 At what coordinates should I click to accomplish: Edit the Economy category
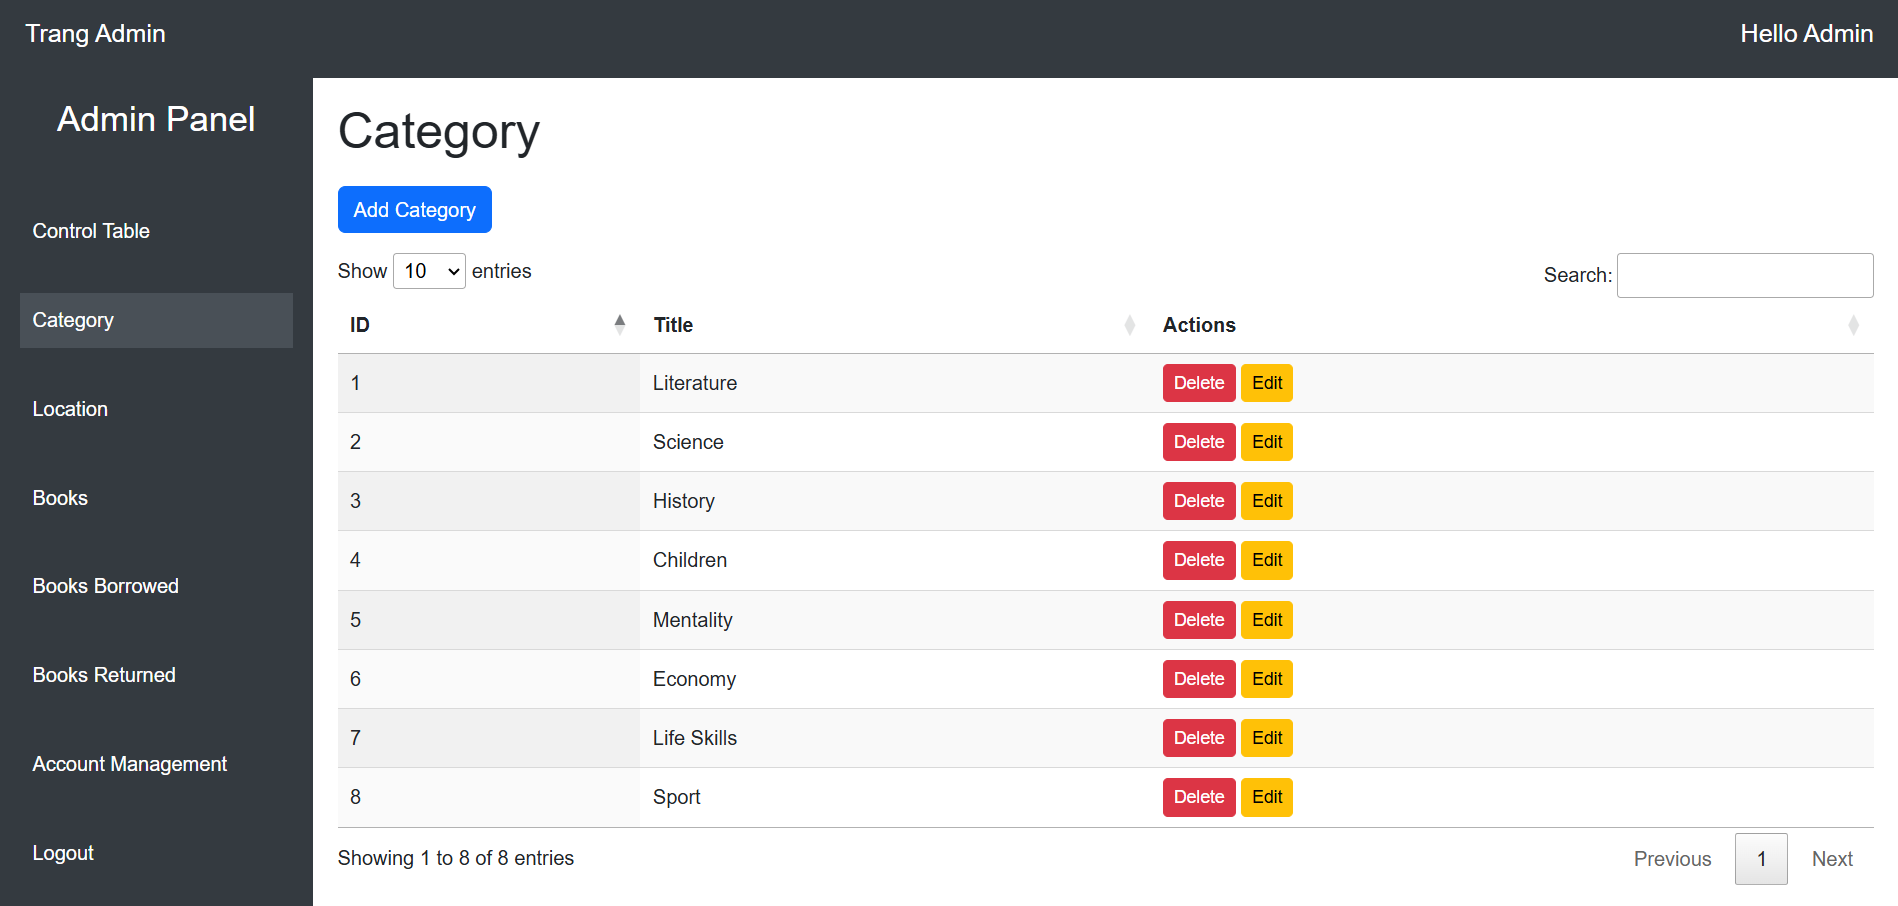pos(1266,679)
